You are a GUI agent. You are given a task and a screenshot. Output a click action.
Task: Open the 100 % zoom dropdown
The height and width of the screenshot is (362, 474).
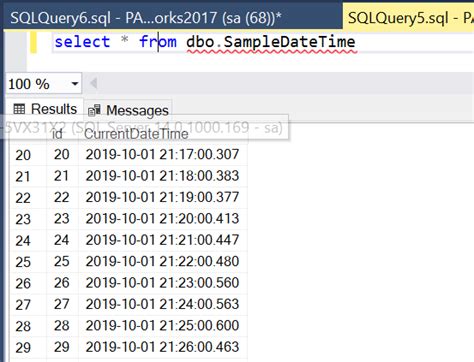tap(75, 84)
